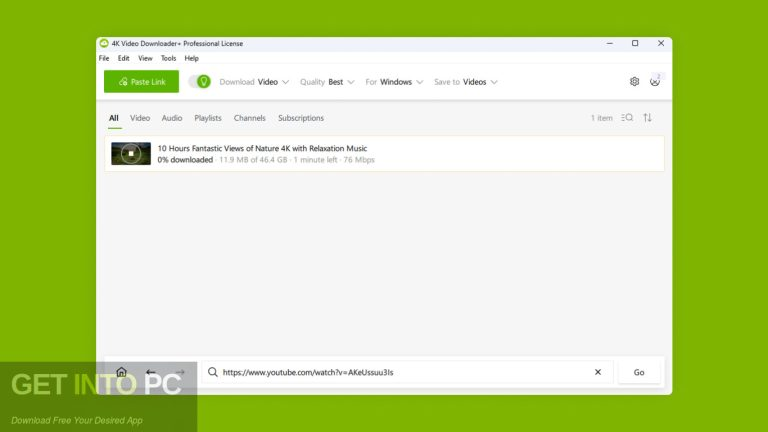Click the 1 item count label
The width and height of the screenshot is (768, 432).
click(x=601, y=118)
